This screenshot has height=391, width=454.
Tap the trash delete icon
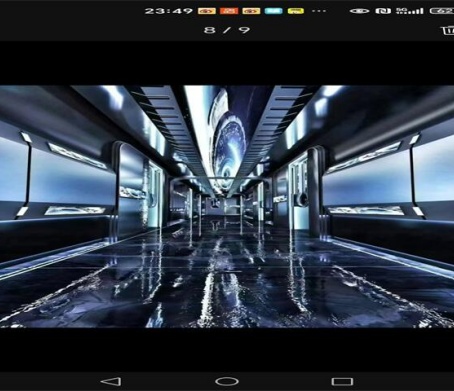coord(448,30)
